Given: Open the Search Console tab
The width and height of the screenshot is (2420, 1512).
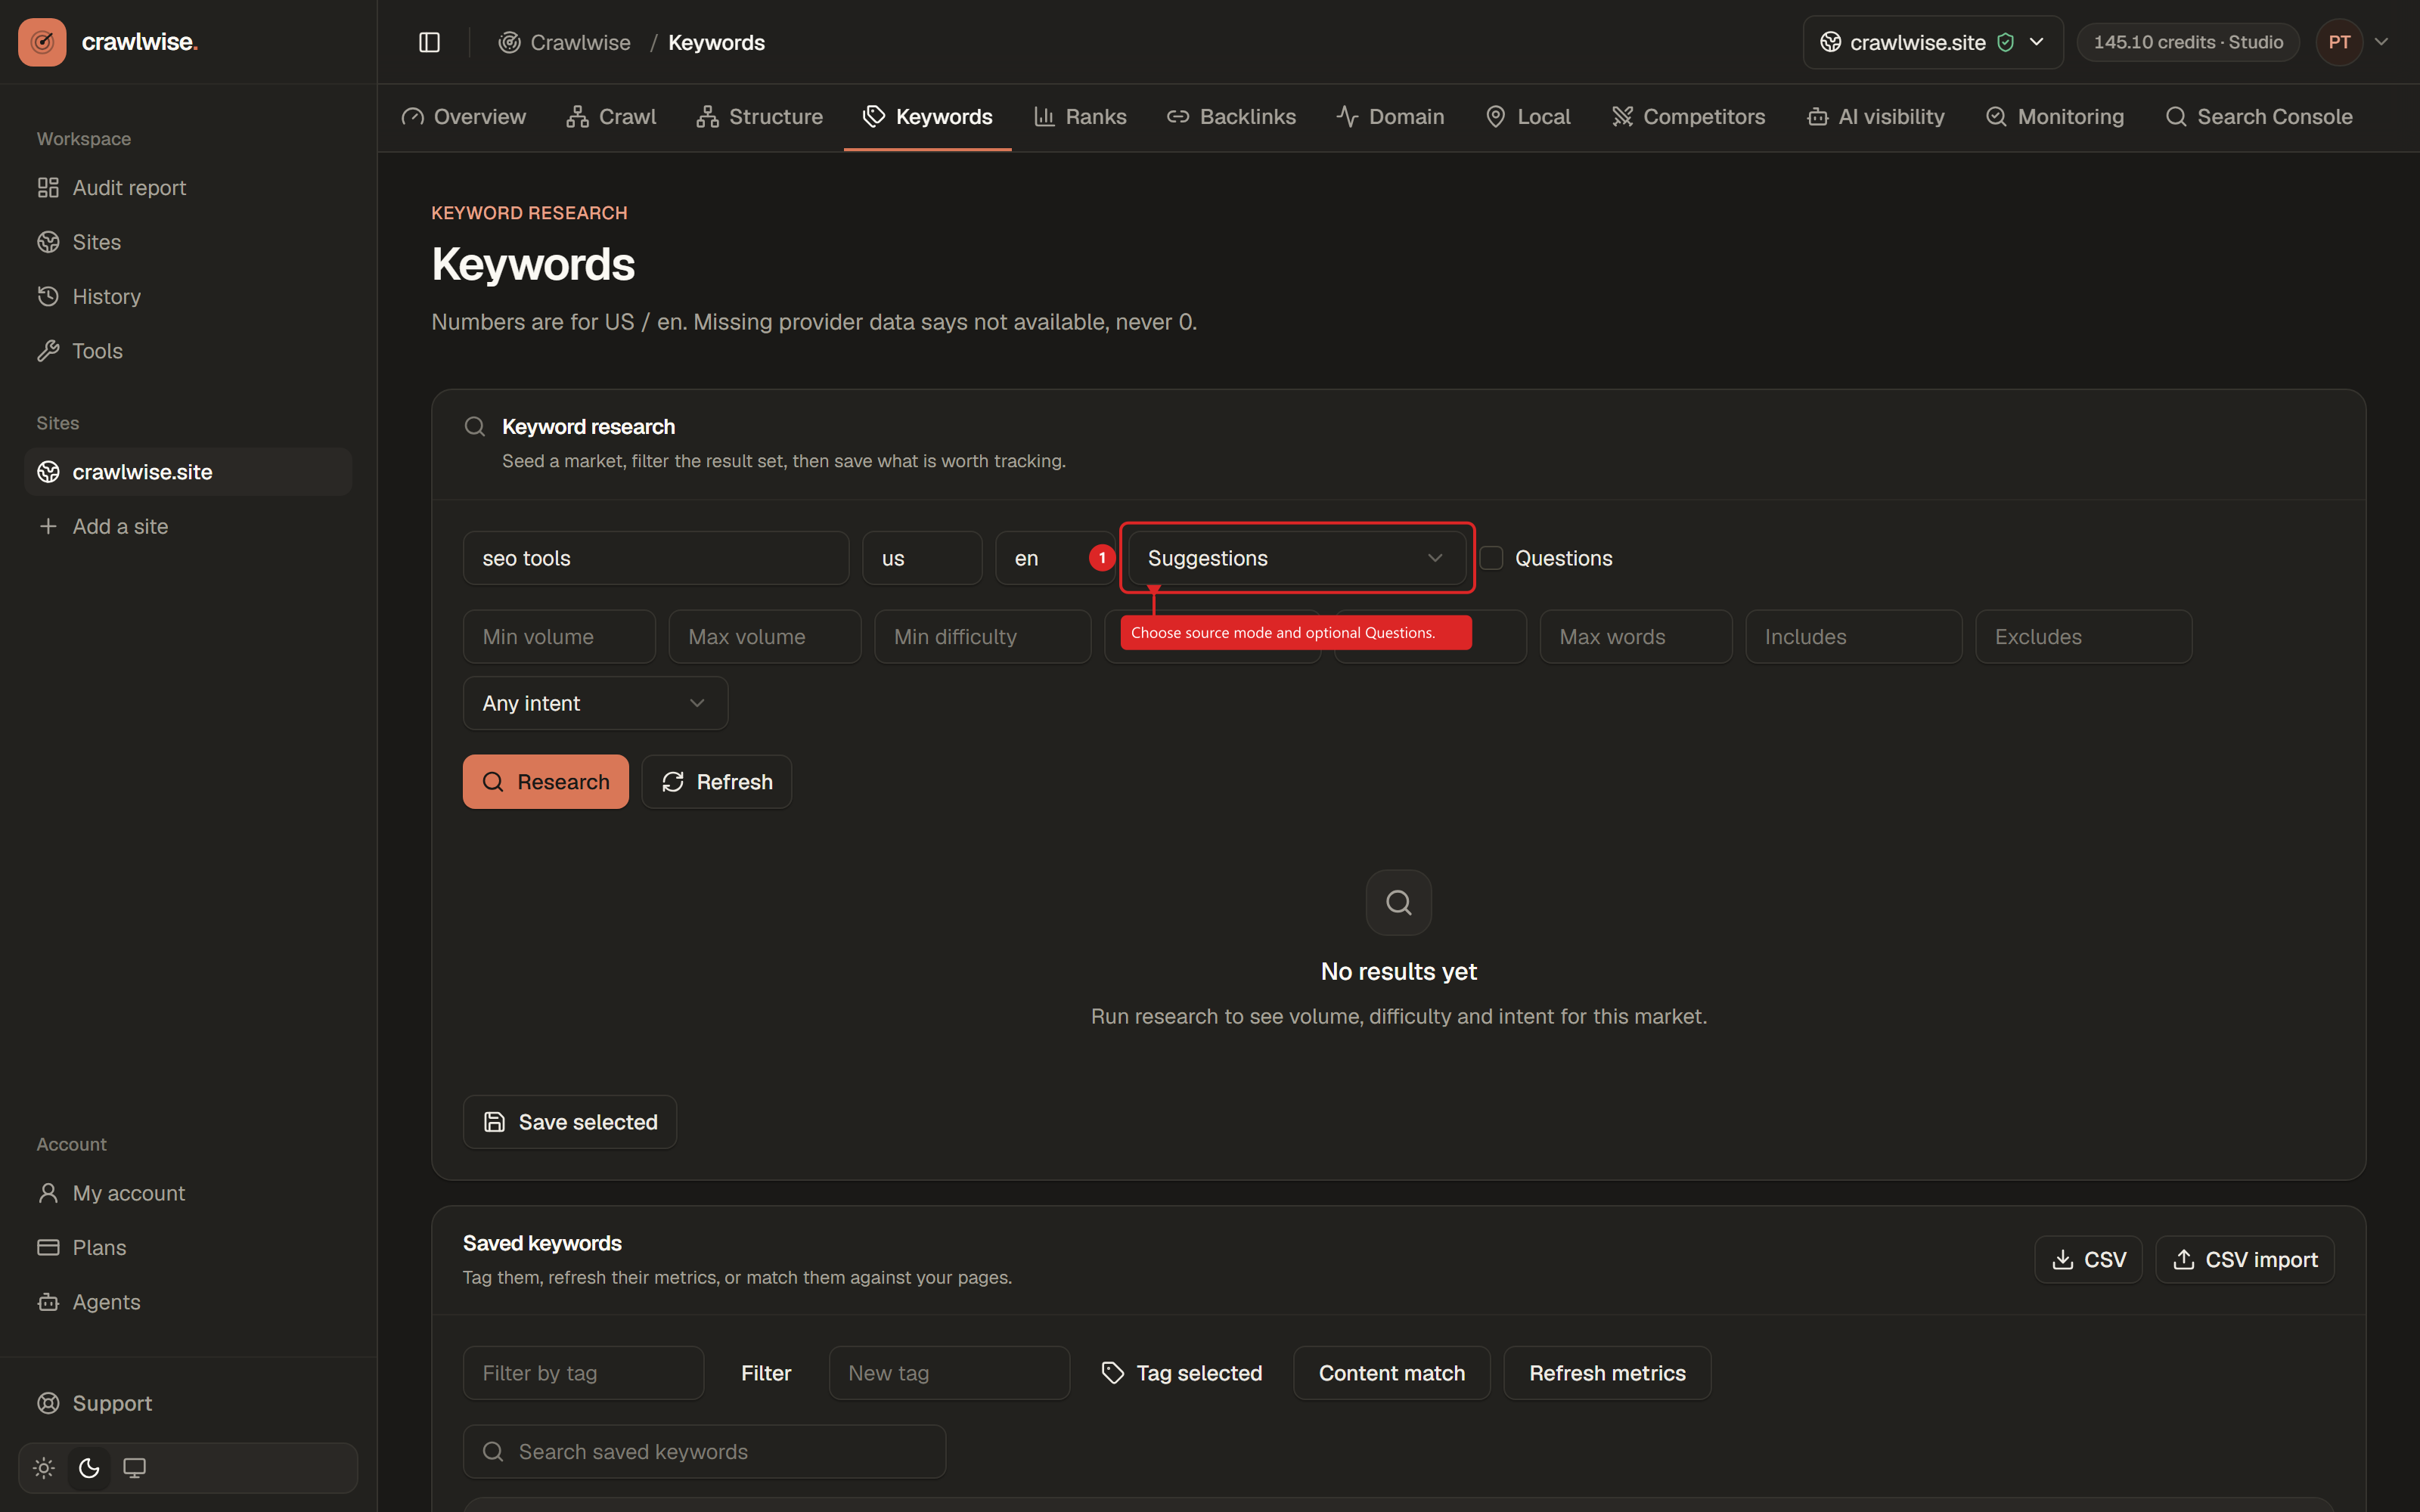Looking at the screenshot, I should click(x=2258, y=117).
